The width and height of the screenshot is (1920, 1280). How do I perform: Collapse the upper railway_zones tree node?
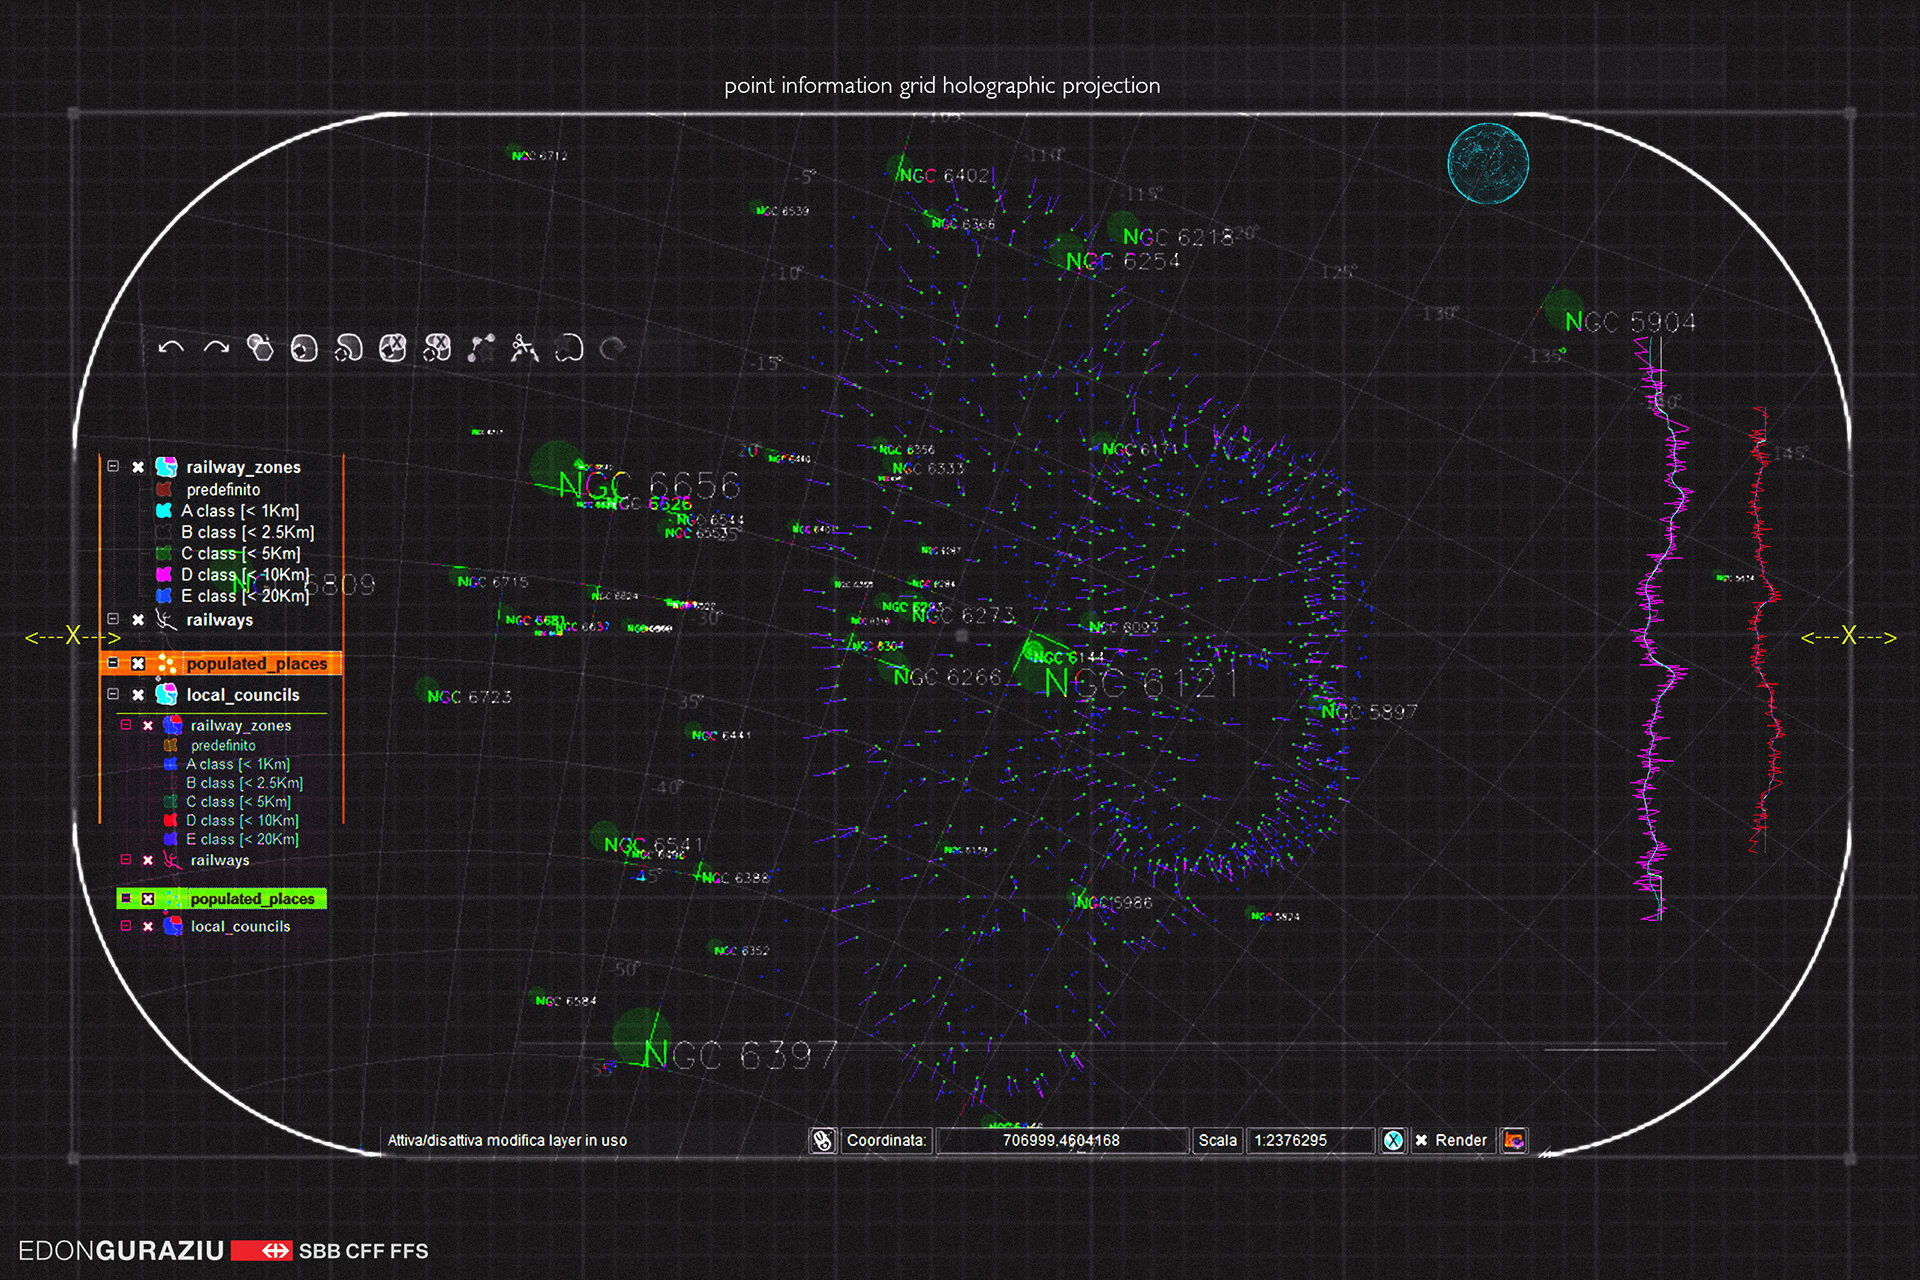(113, 466)
